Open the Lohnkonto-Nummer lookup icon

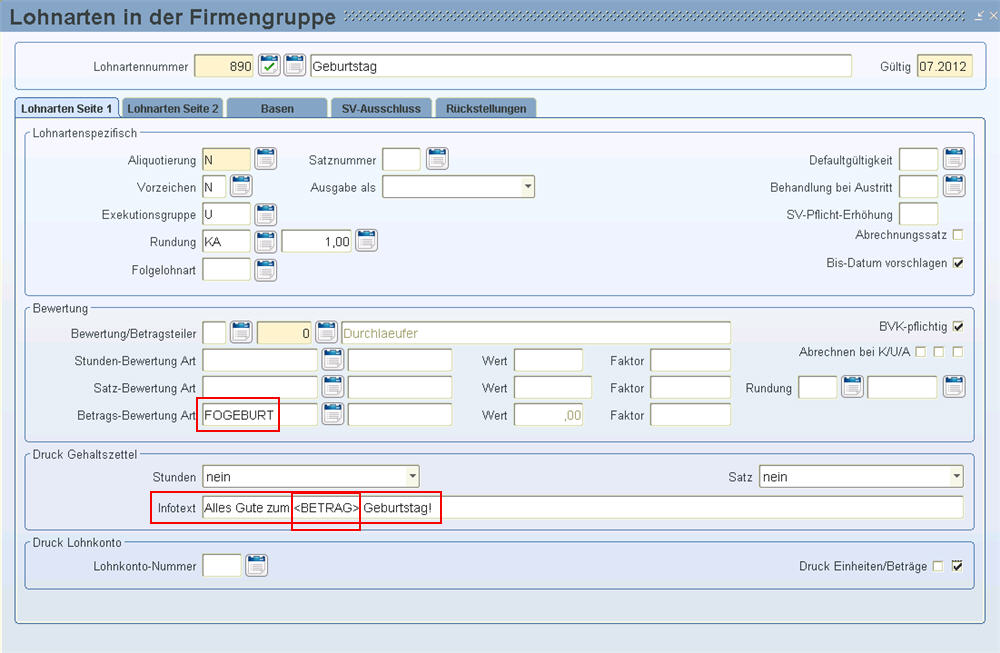coord(256,566)
